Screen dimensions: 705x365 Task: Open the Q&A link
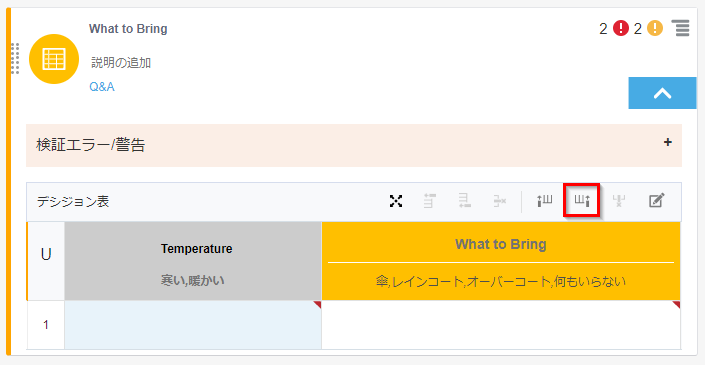coord(102,87)
